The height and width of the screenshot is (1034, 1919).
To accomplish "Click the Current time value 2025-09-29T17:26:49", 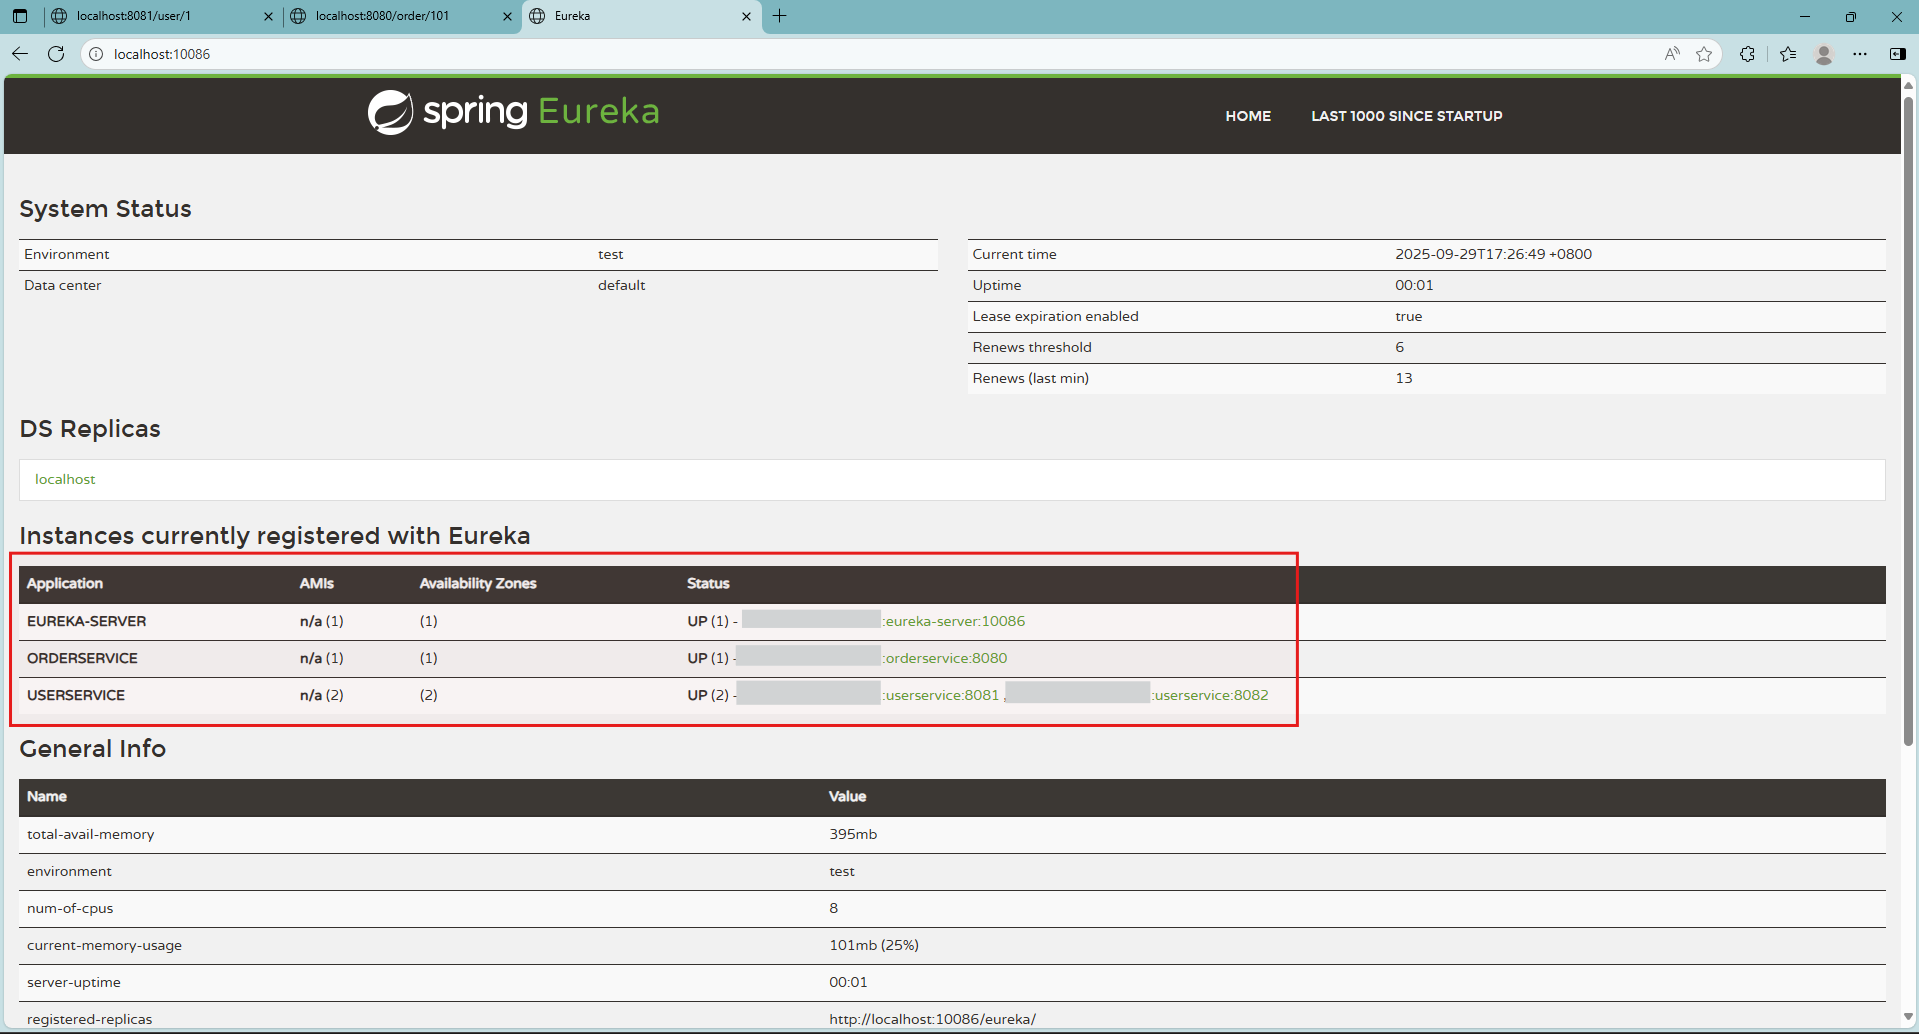I will click(x=1493, y=254).
